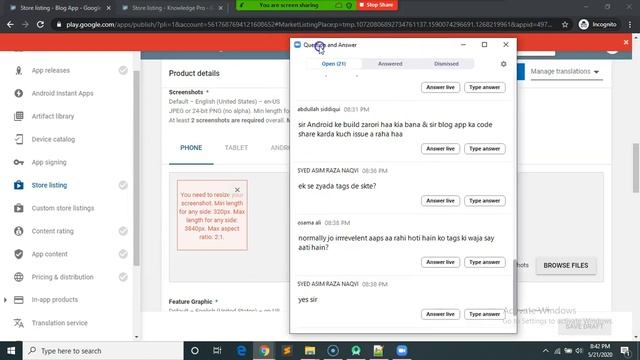Click the Translation service icon
The image size is (640, 360).
[18, 323]
